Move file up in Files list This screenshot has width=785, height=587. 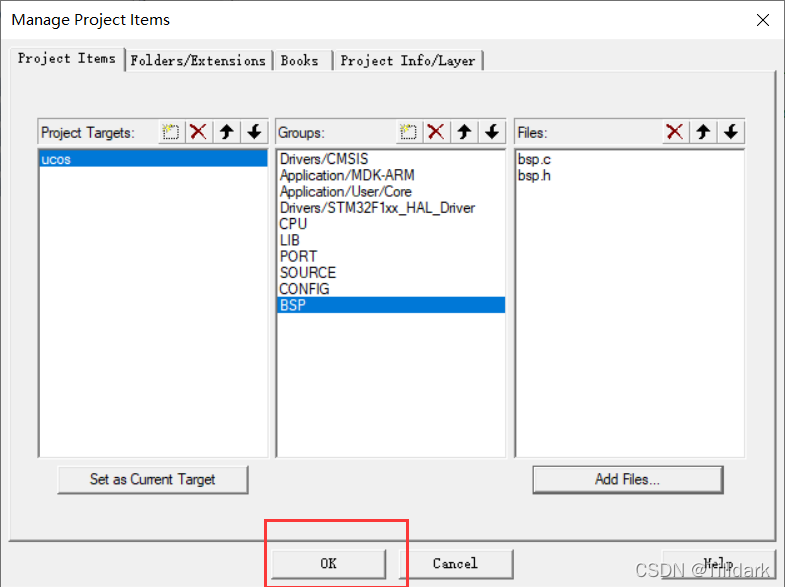click(703, 132)
